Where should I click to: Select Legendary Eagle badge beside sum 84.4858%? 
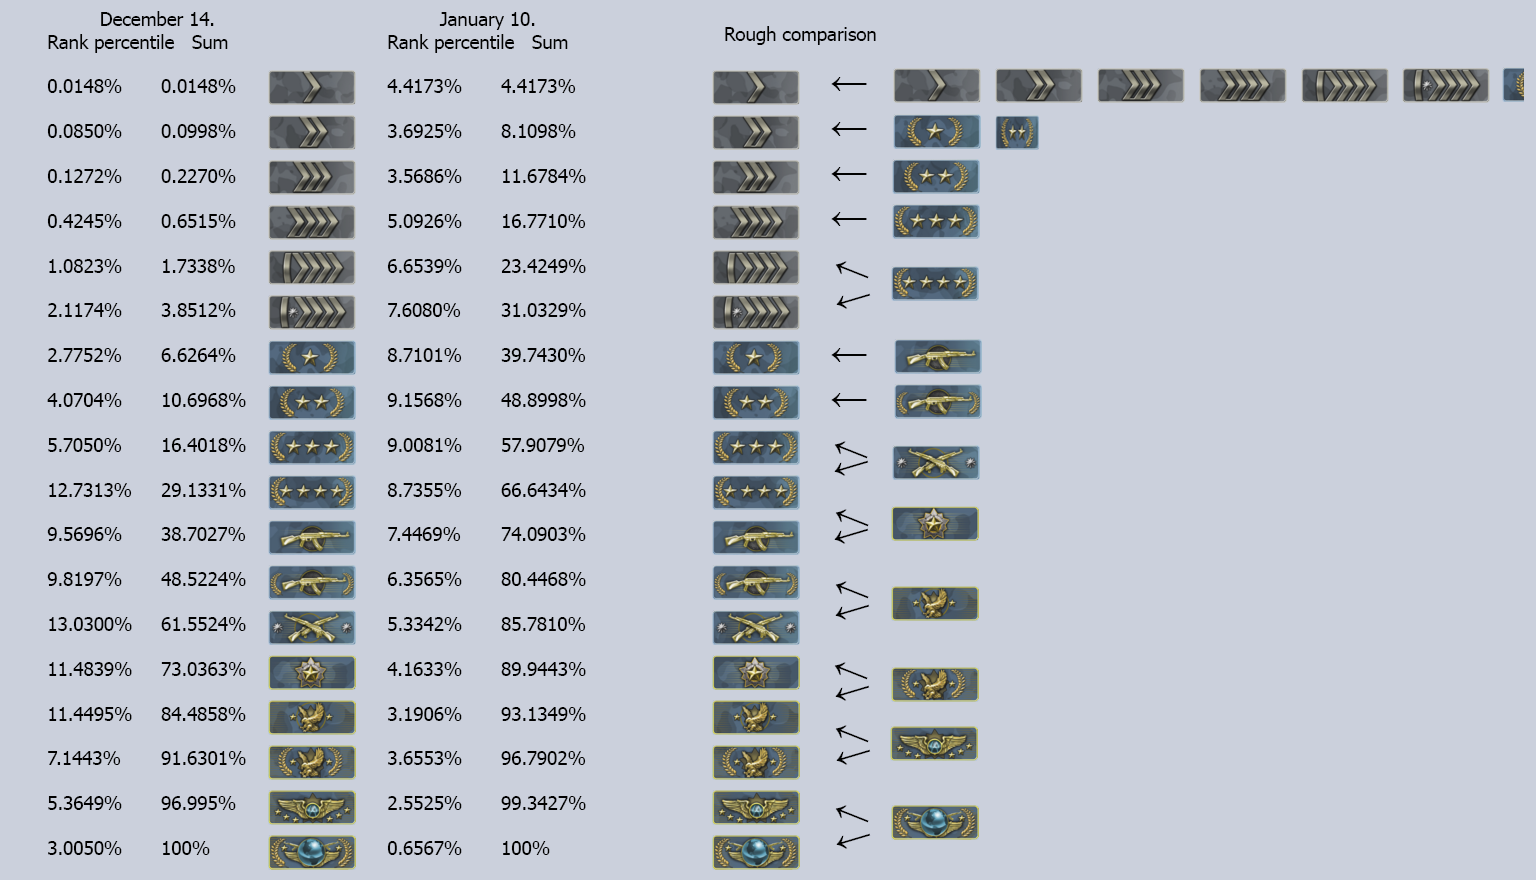312,717
